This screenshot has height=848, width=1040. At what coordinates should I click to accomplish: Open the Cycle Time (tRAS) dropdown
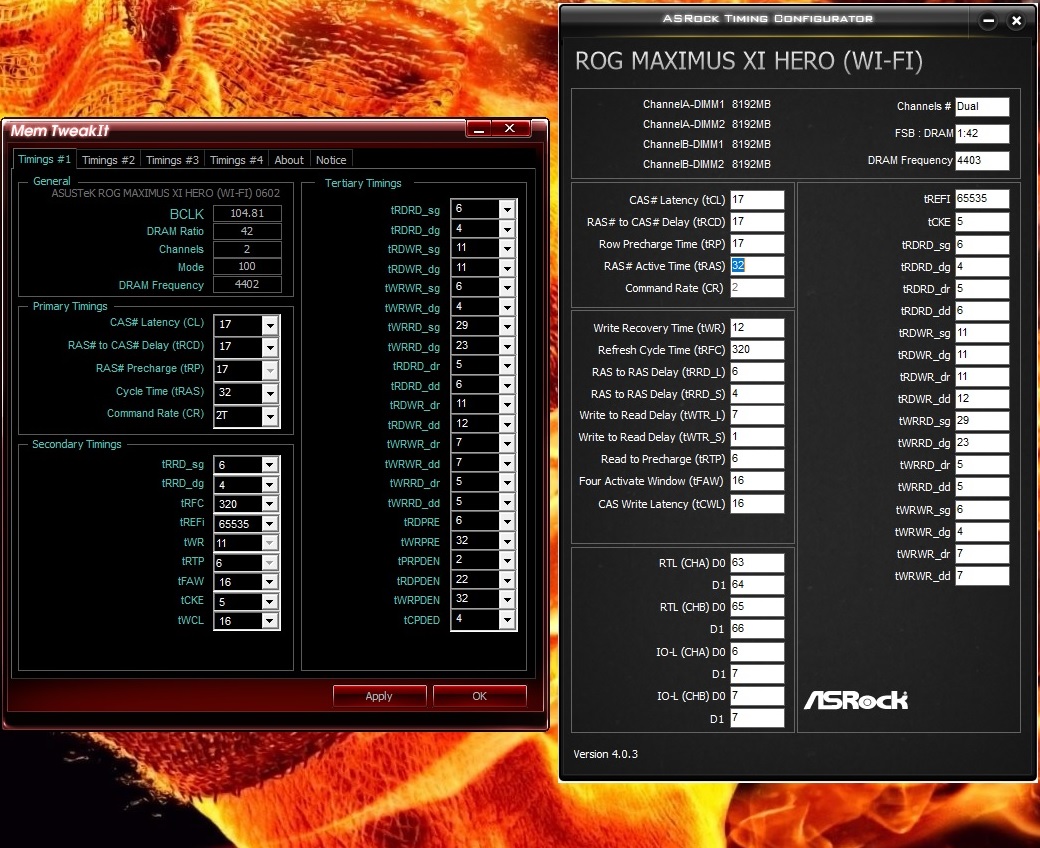pyautogui.click(x=270, y=393)
